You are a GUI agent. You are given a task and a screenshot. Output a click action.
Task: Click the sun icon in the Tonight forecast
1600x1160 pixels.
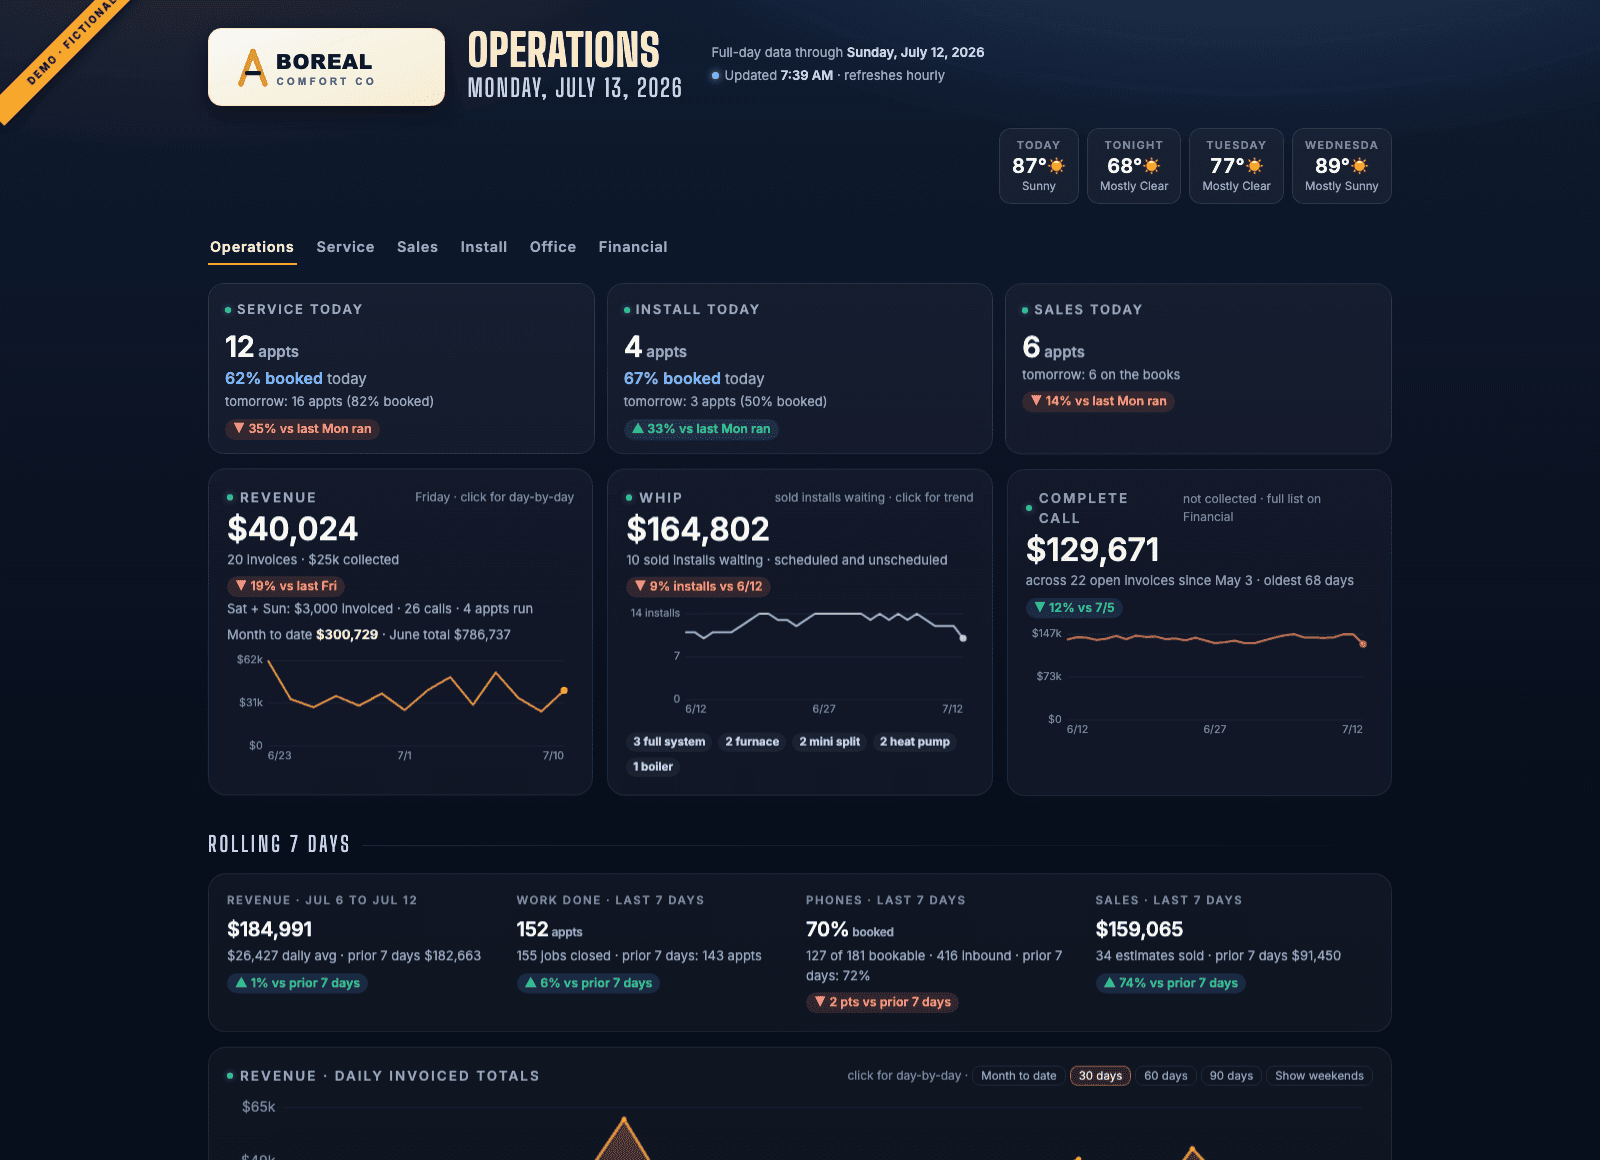(x=1152, y=166)
